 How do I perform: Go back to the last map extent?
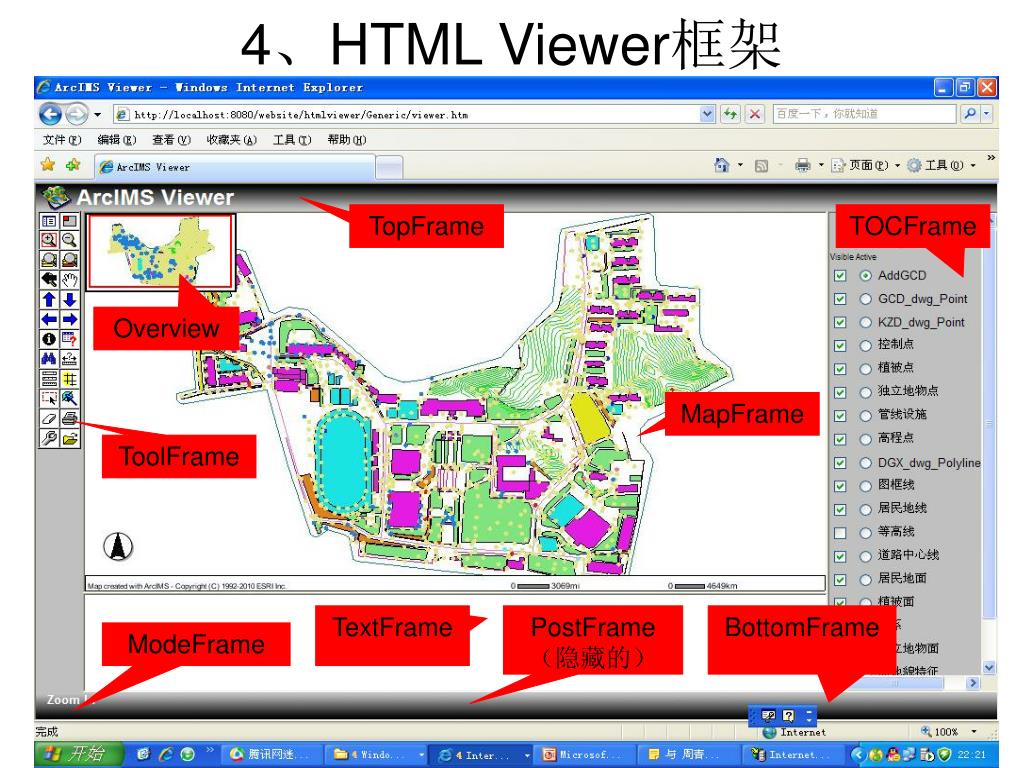[x=49, y=280]
